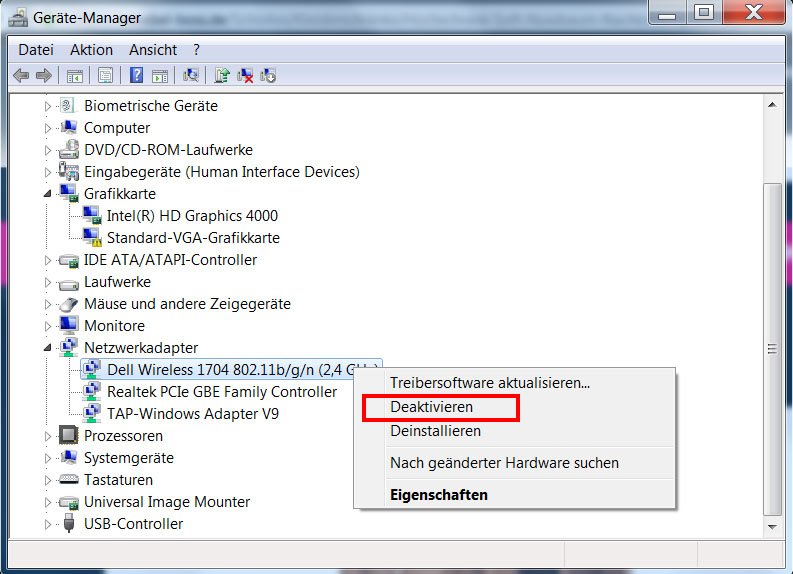Open the Ansicht menu
This screenshot has width=793, height=574.
point(153,50)
